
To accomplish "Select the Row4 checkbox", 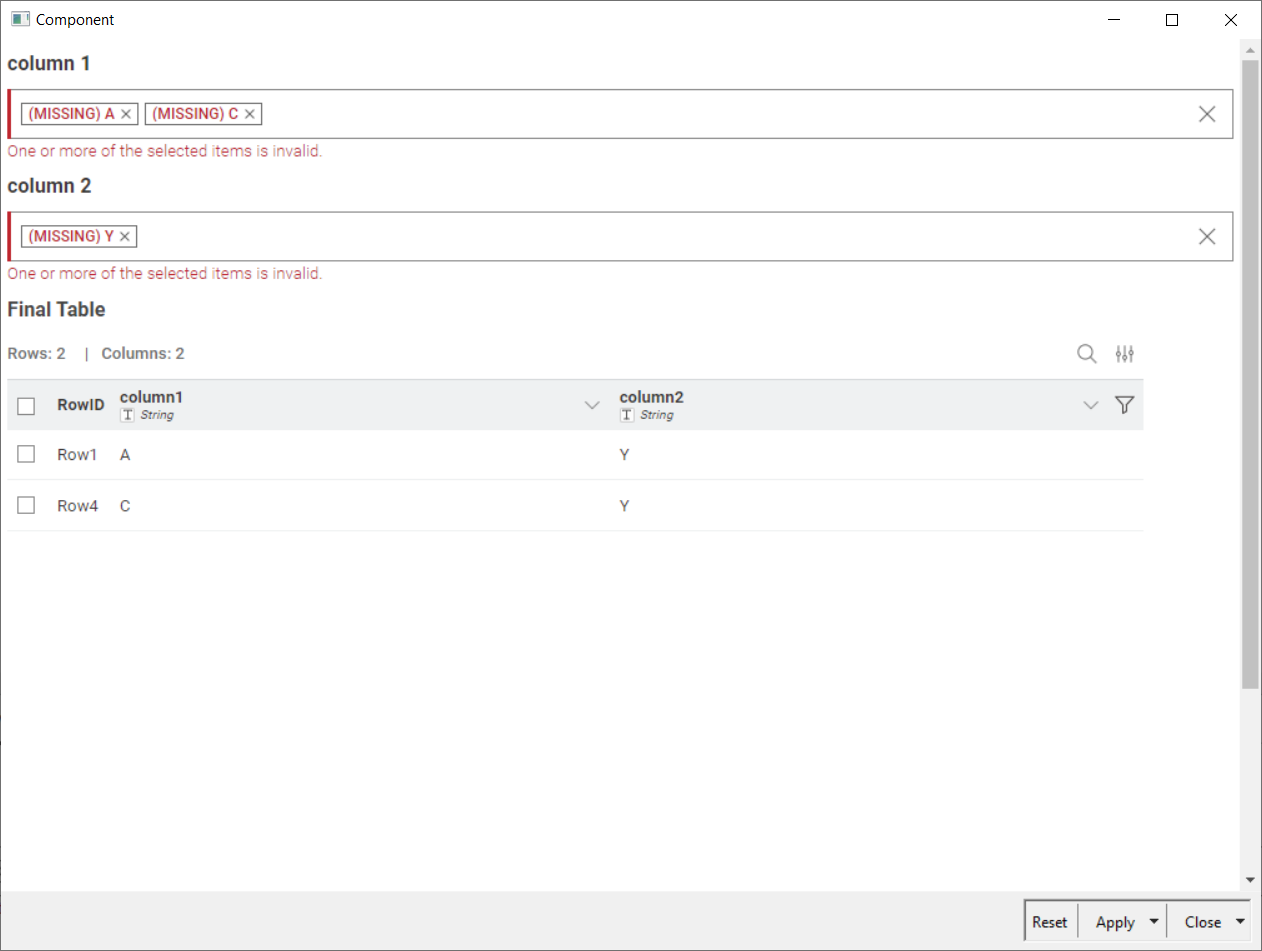I will (26, 505).
